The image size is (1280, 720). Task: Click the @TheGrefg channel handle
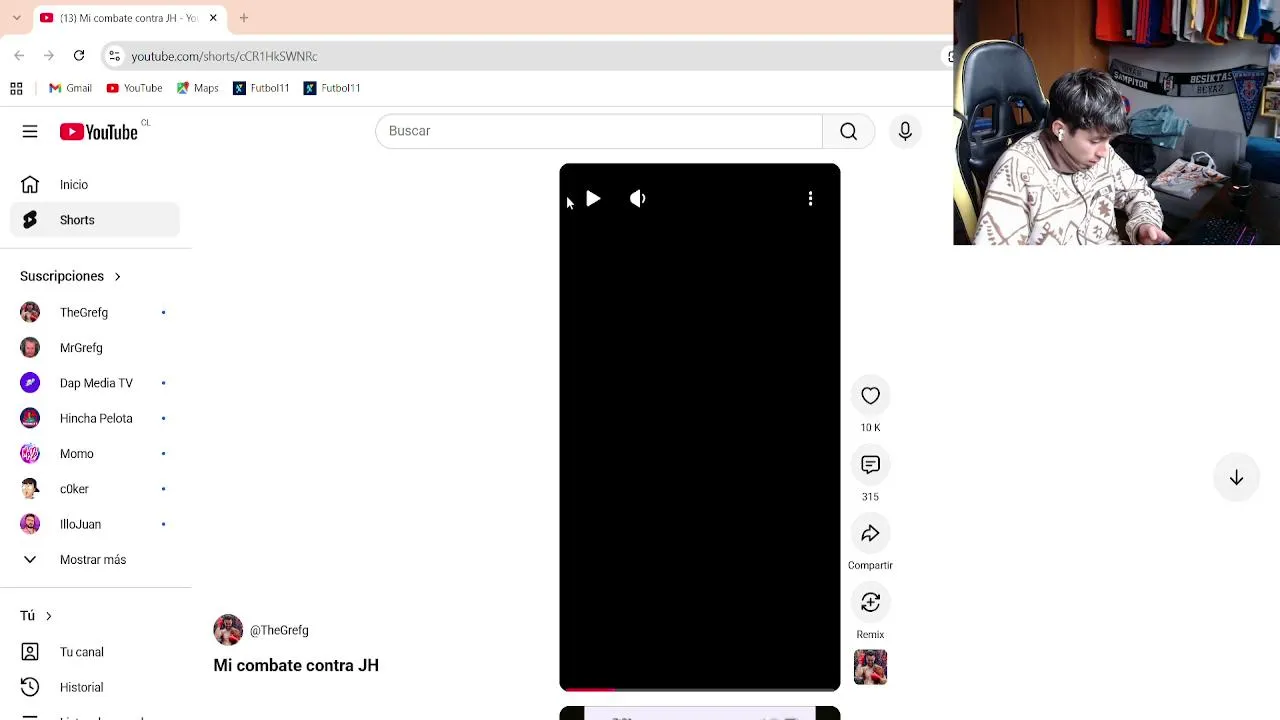tap(279, 630)
